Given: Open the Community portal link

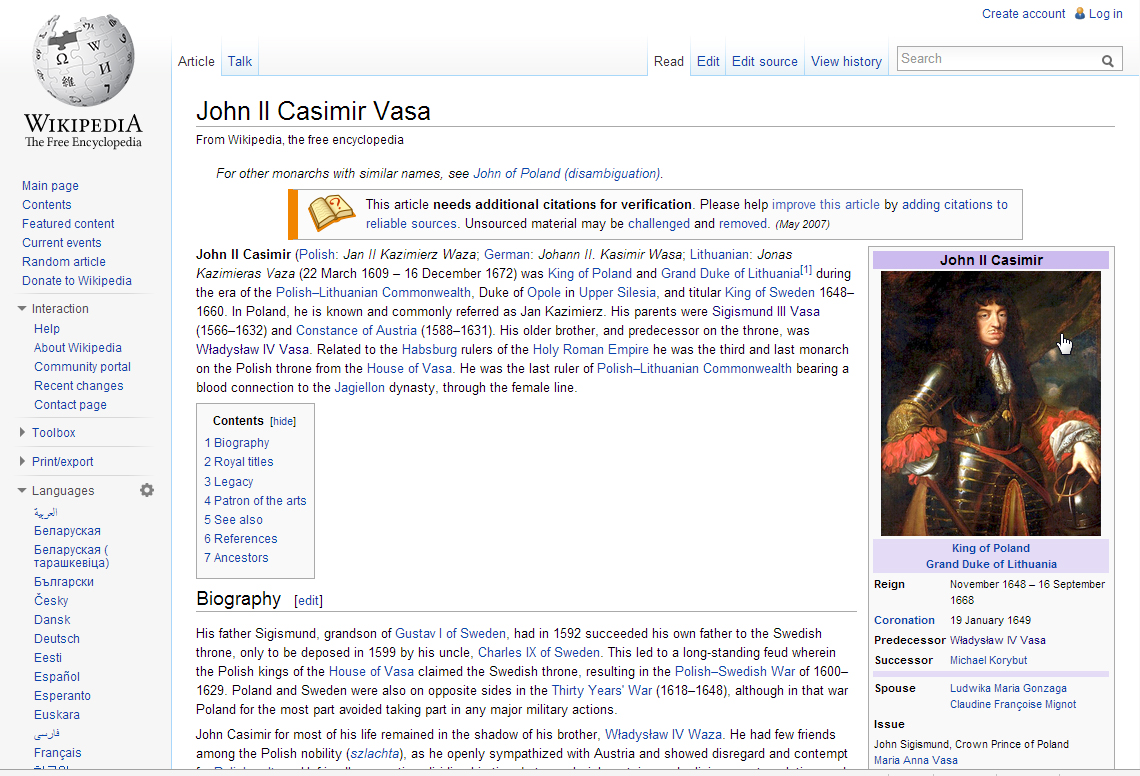Looking at the screenshot, I should click(83, 367).
